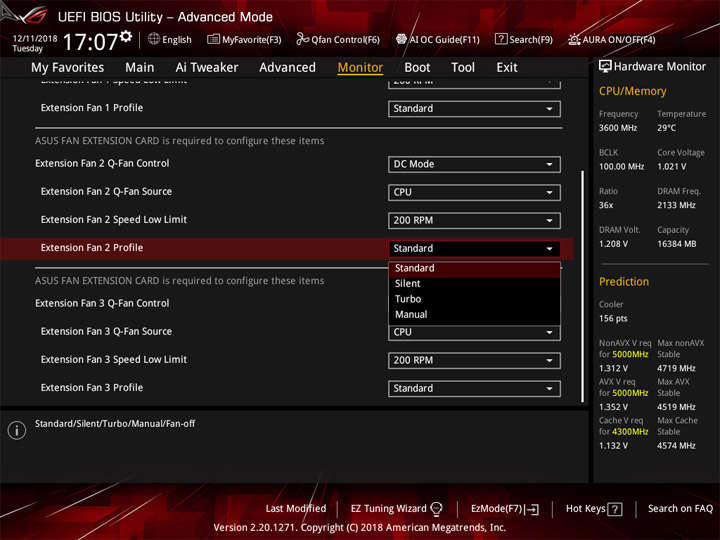Image resolution: width=720 pixels, height=540 pixels.
Task: Select the Monitor tab
Action: (360, 68)
